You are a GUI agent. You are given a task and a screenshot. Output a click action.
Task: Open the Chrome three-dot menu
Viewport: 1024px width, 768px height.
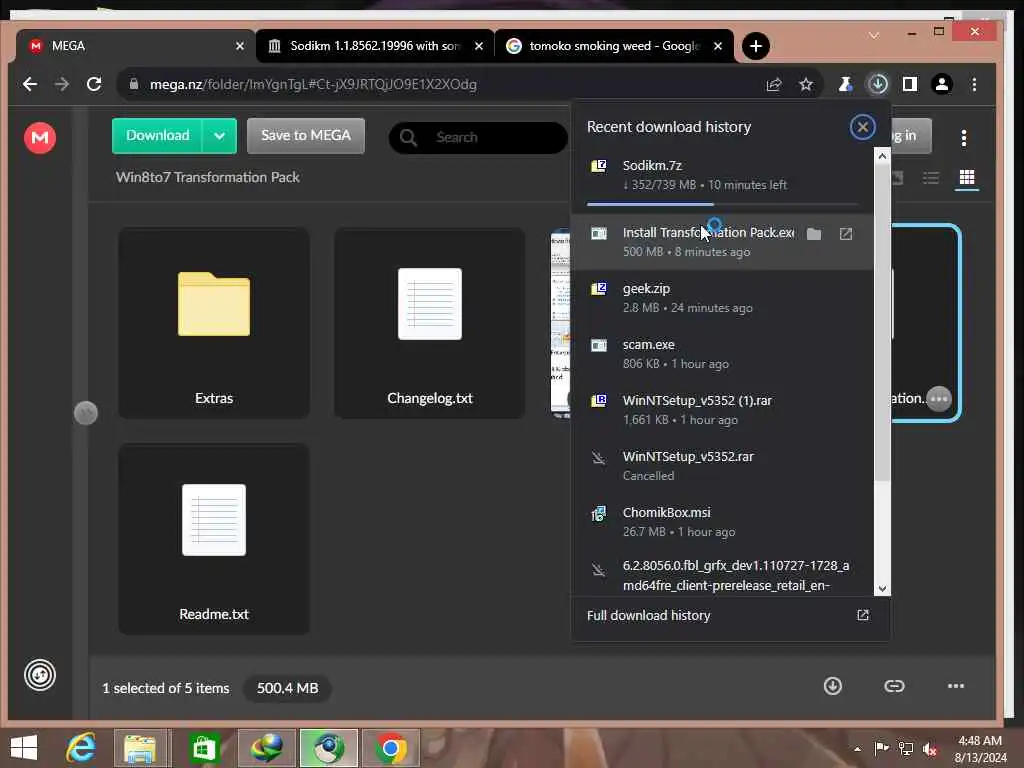pyautogui.click(x=974, y=84)
